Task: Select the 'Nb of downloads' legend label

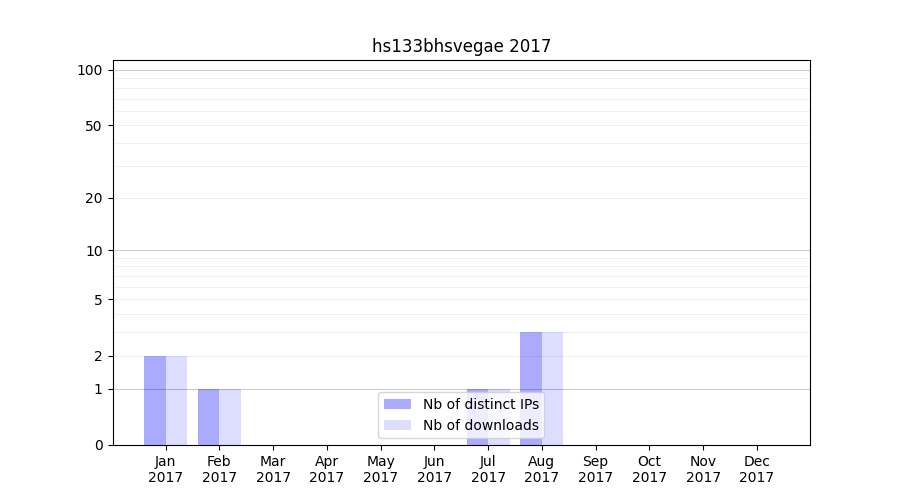Action: 480,425
